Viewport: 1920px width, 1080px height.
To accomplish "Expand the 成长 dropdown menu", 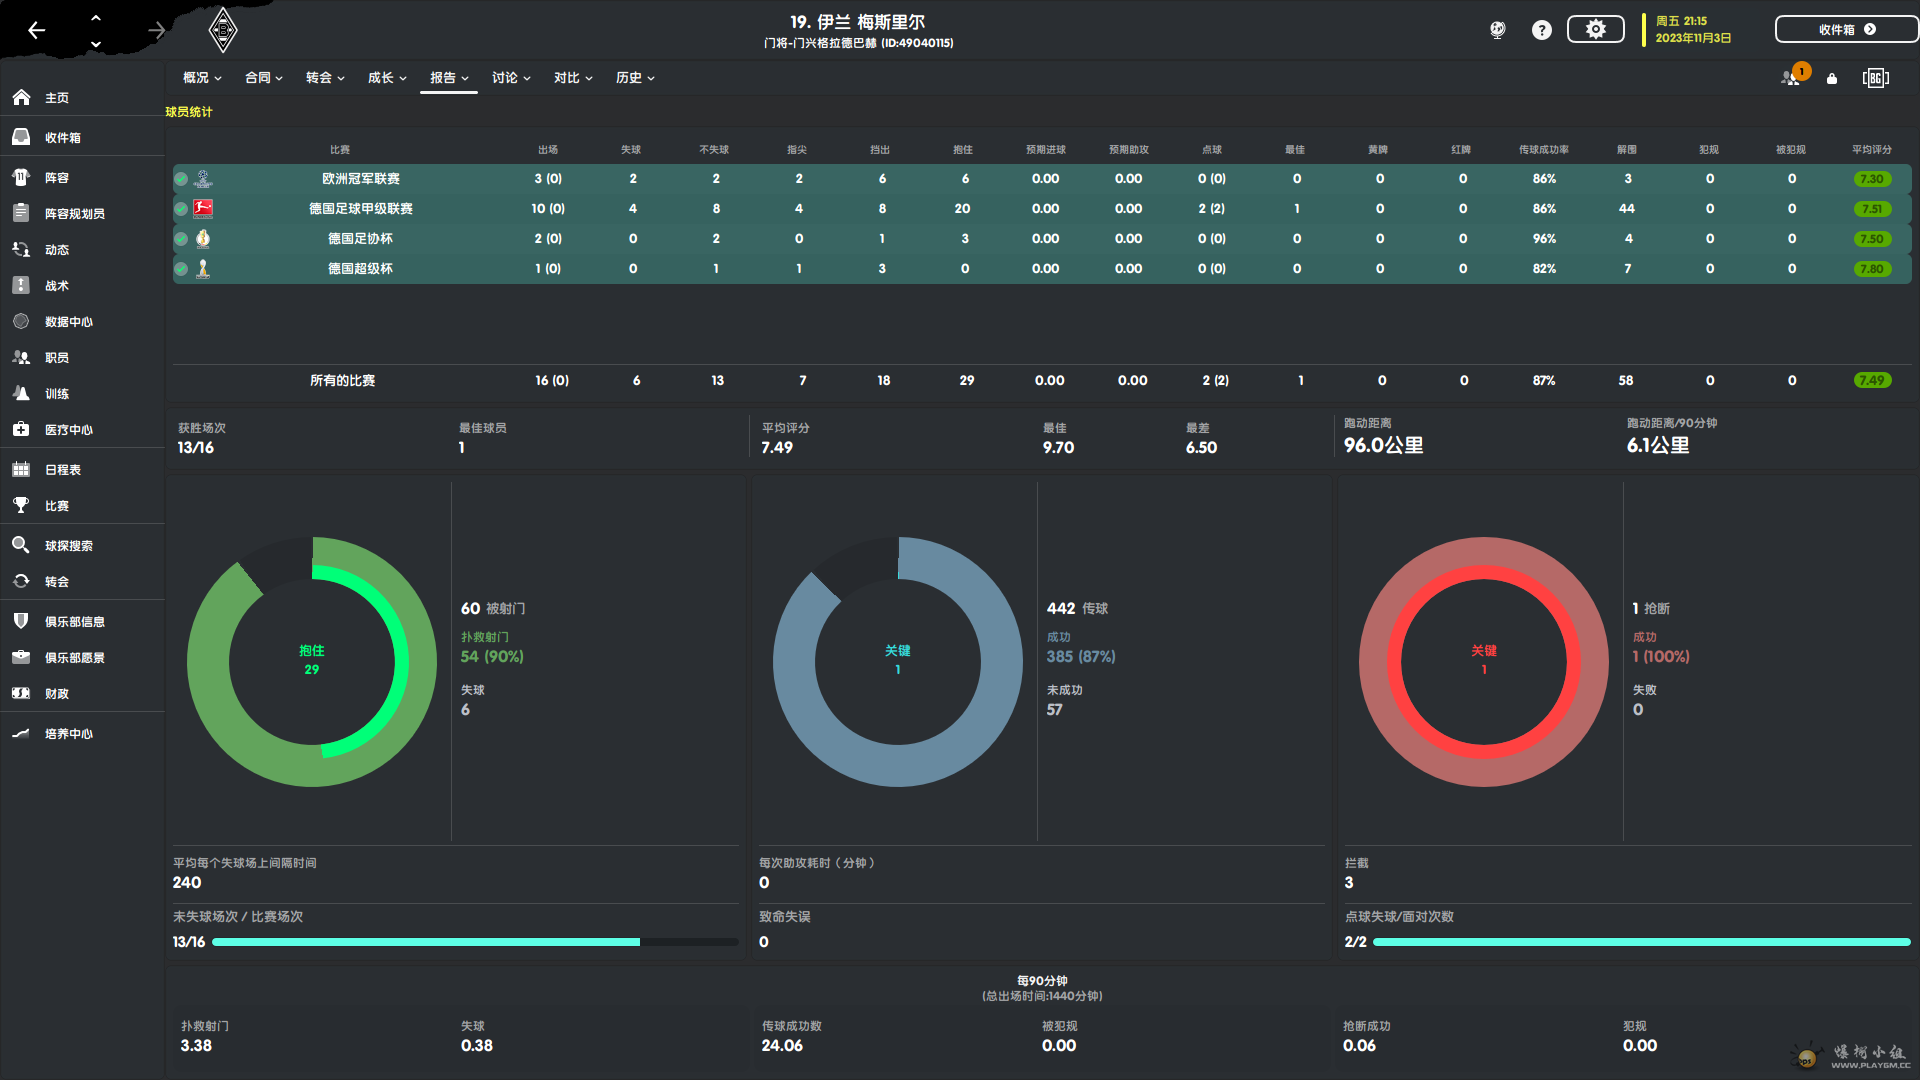I will [387, 78].
